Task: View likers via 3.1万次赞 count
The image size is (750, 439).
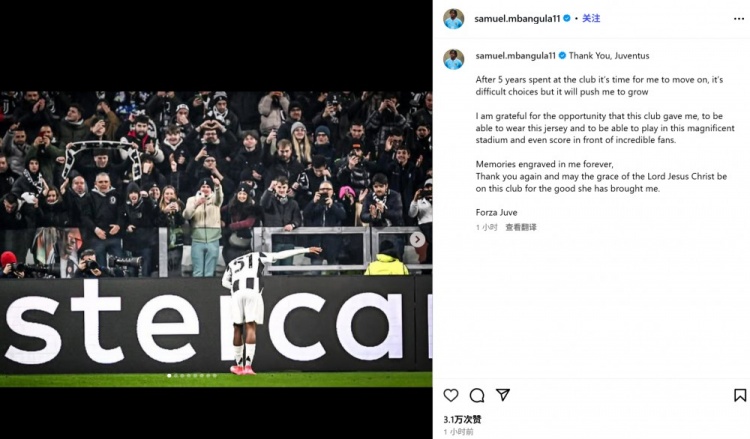Action: (x=462, y=419)
